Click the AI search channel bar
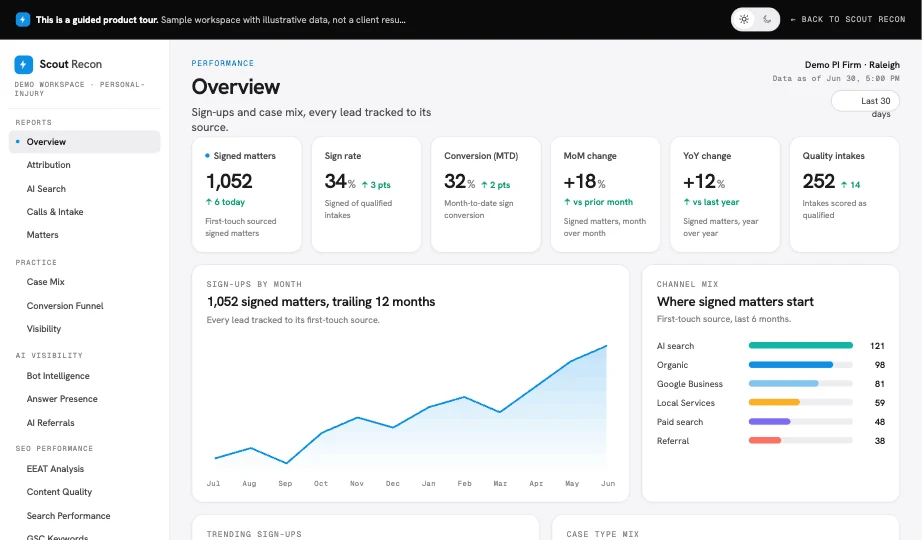This screenshot has height=540, width=924. point(800,345)
